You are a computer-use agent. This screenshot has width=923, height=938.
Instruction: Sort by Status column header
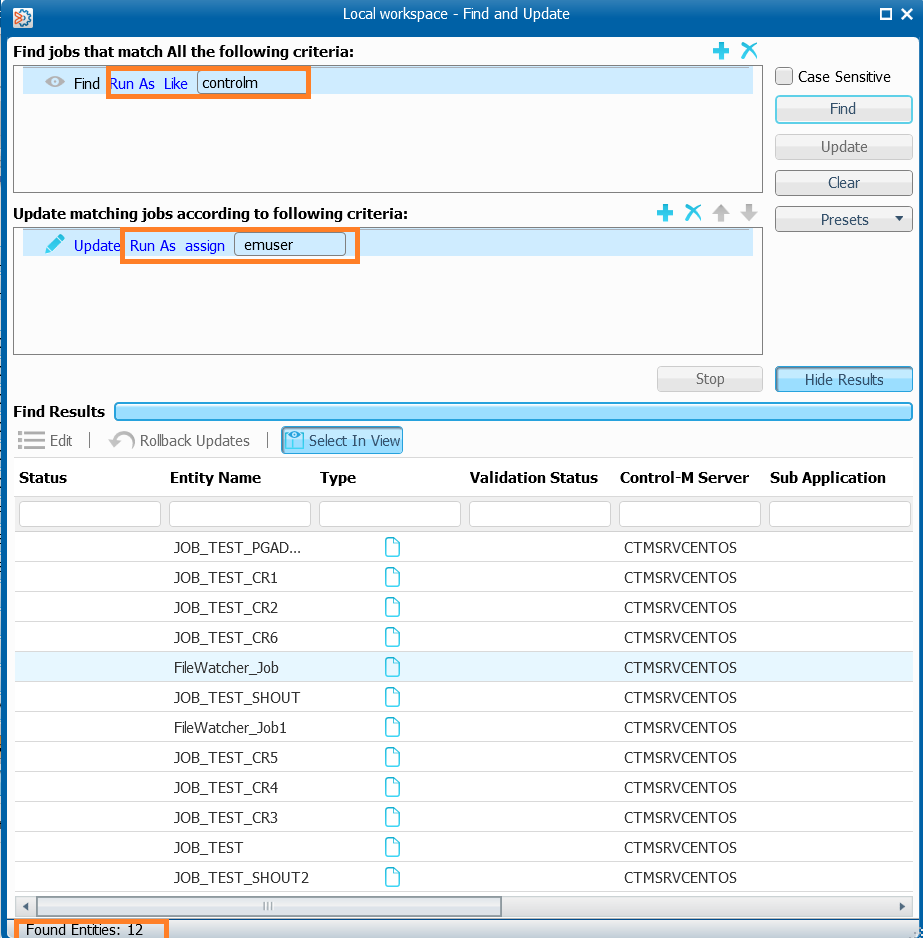[x=43, y=477]
